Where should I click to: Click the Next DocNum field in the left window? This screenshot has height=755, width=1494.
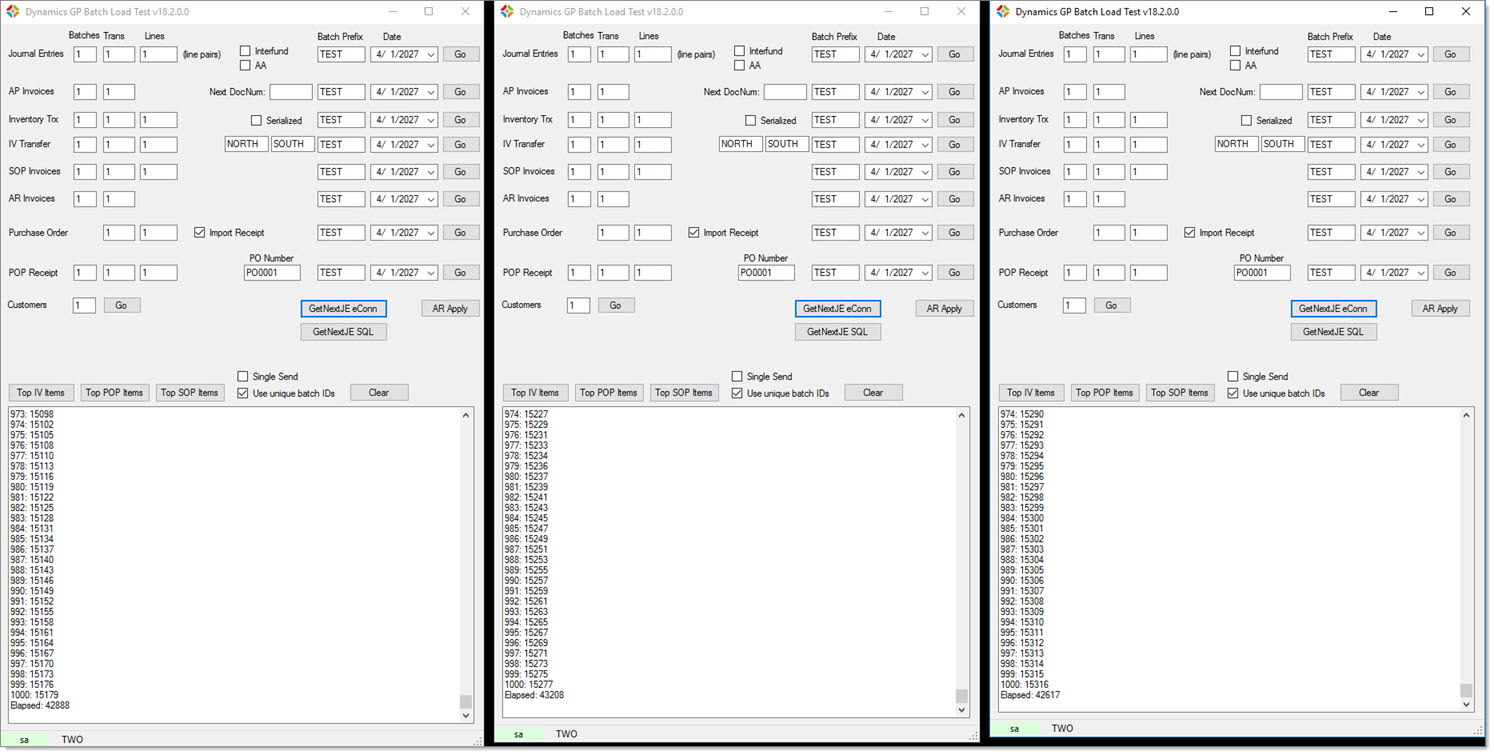(291, 92)
